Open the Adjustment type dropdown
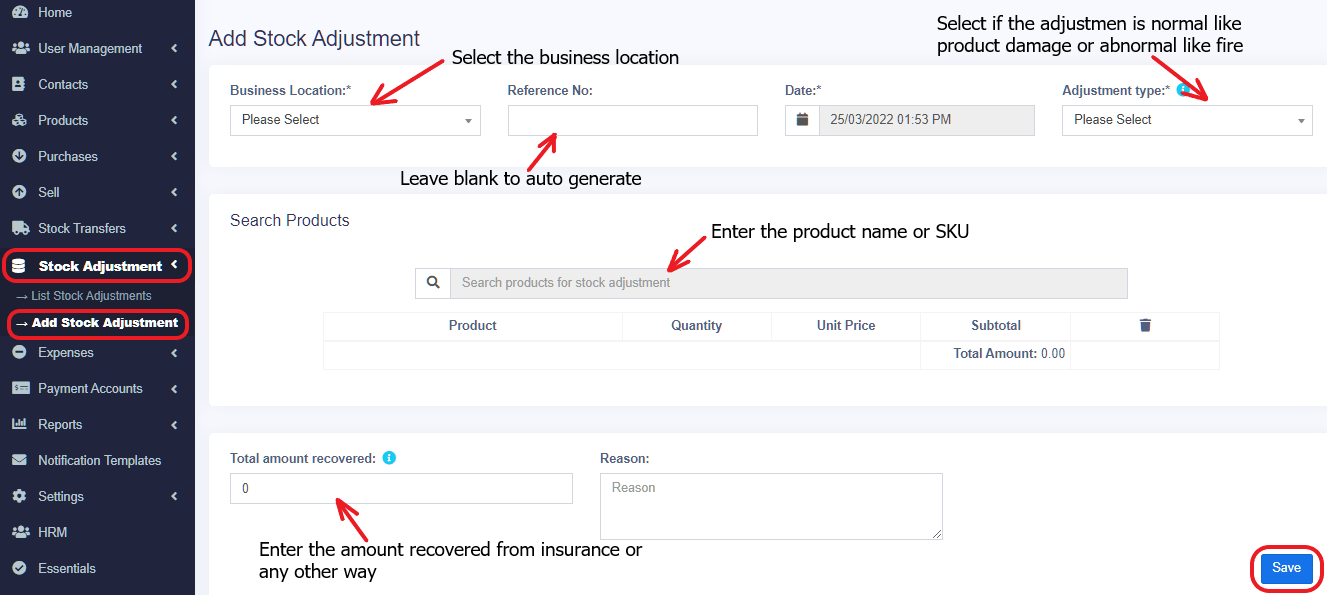Image resolution: width=1327 pixels, height=595 pixels. click(1186, 120)
